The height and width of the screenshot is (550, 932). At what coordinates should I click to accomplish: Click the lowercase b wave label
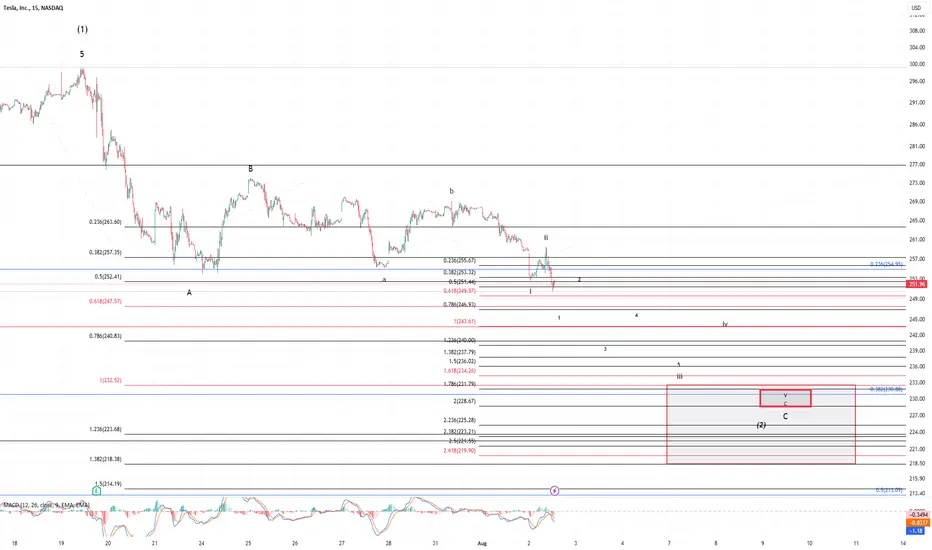tap(452, 191)
